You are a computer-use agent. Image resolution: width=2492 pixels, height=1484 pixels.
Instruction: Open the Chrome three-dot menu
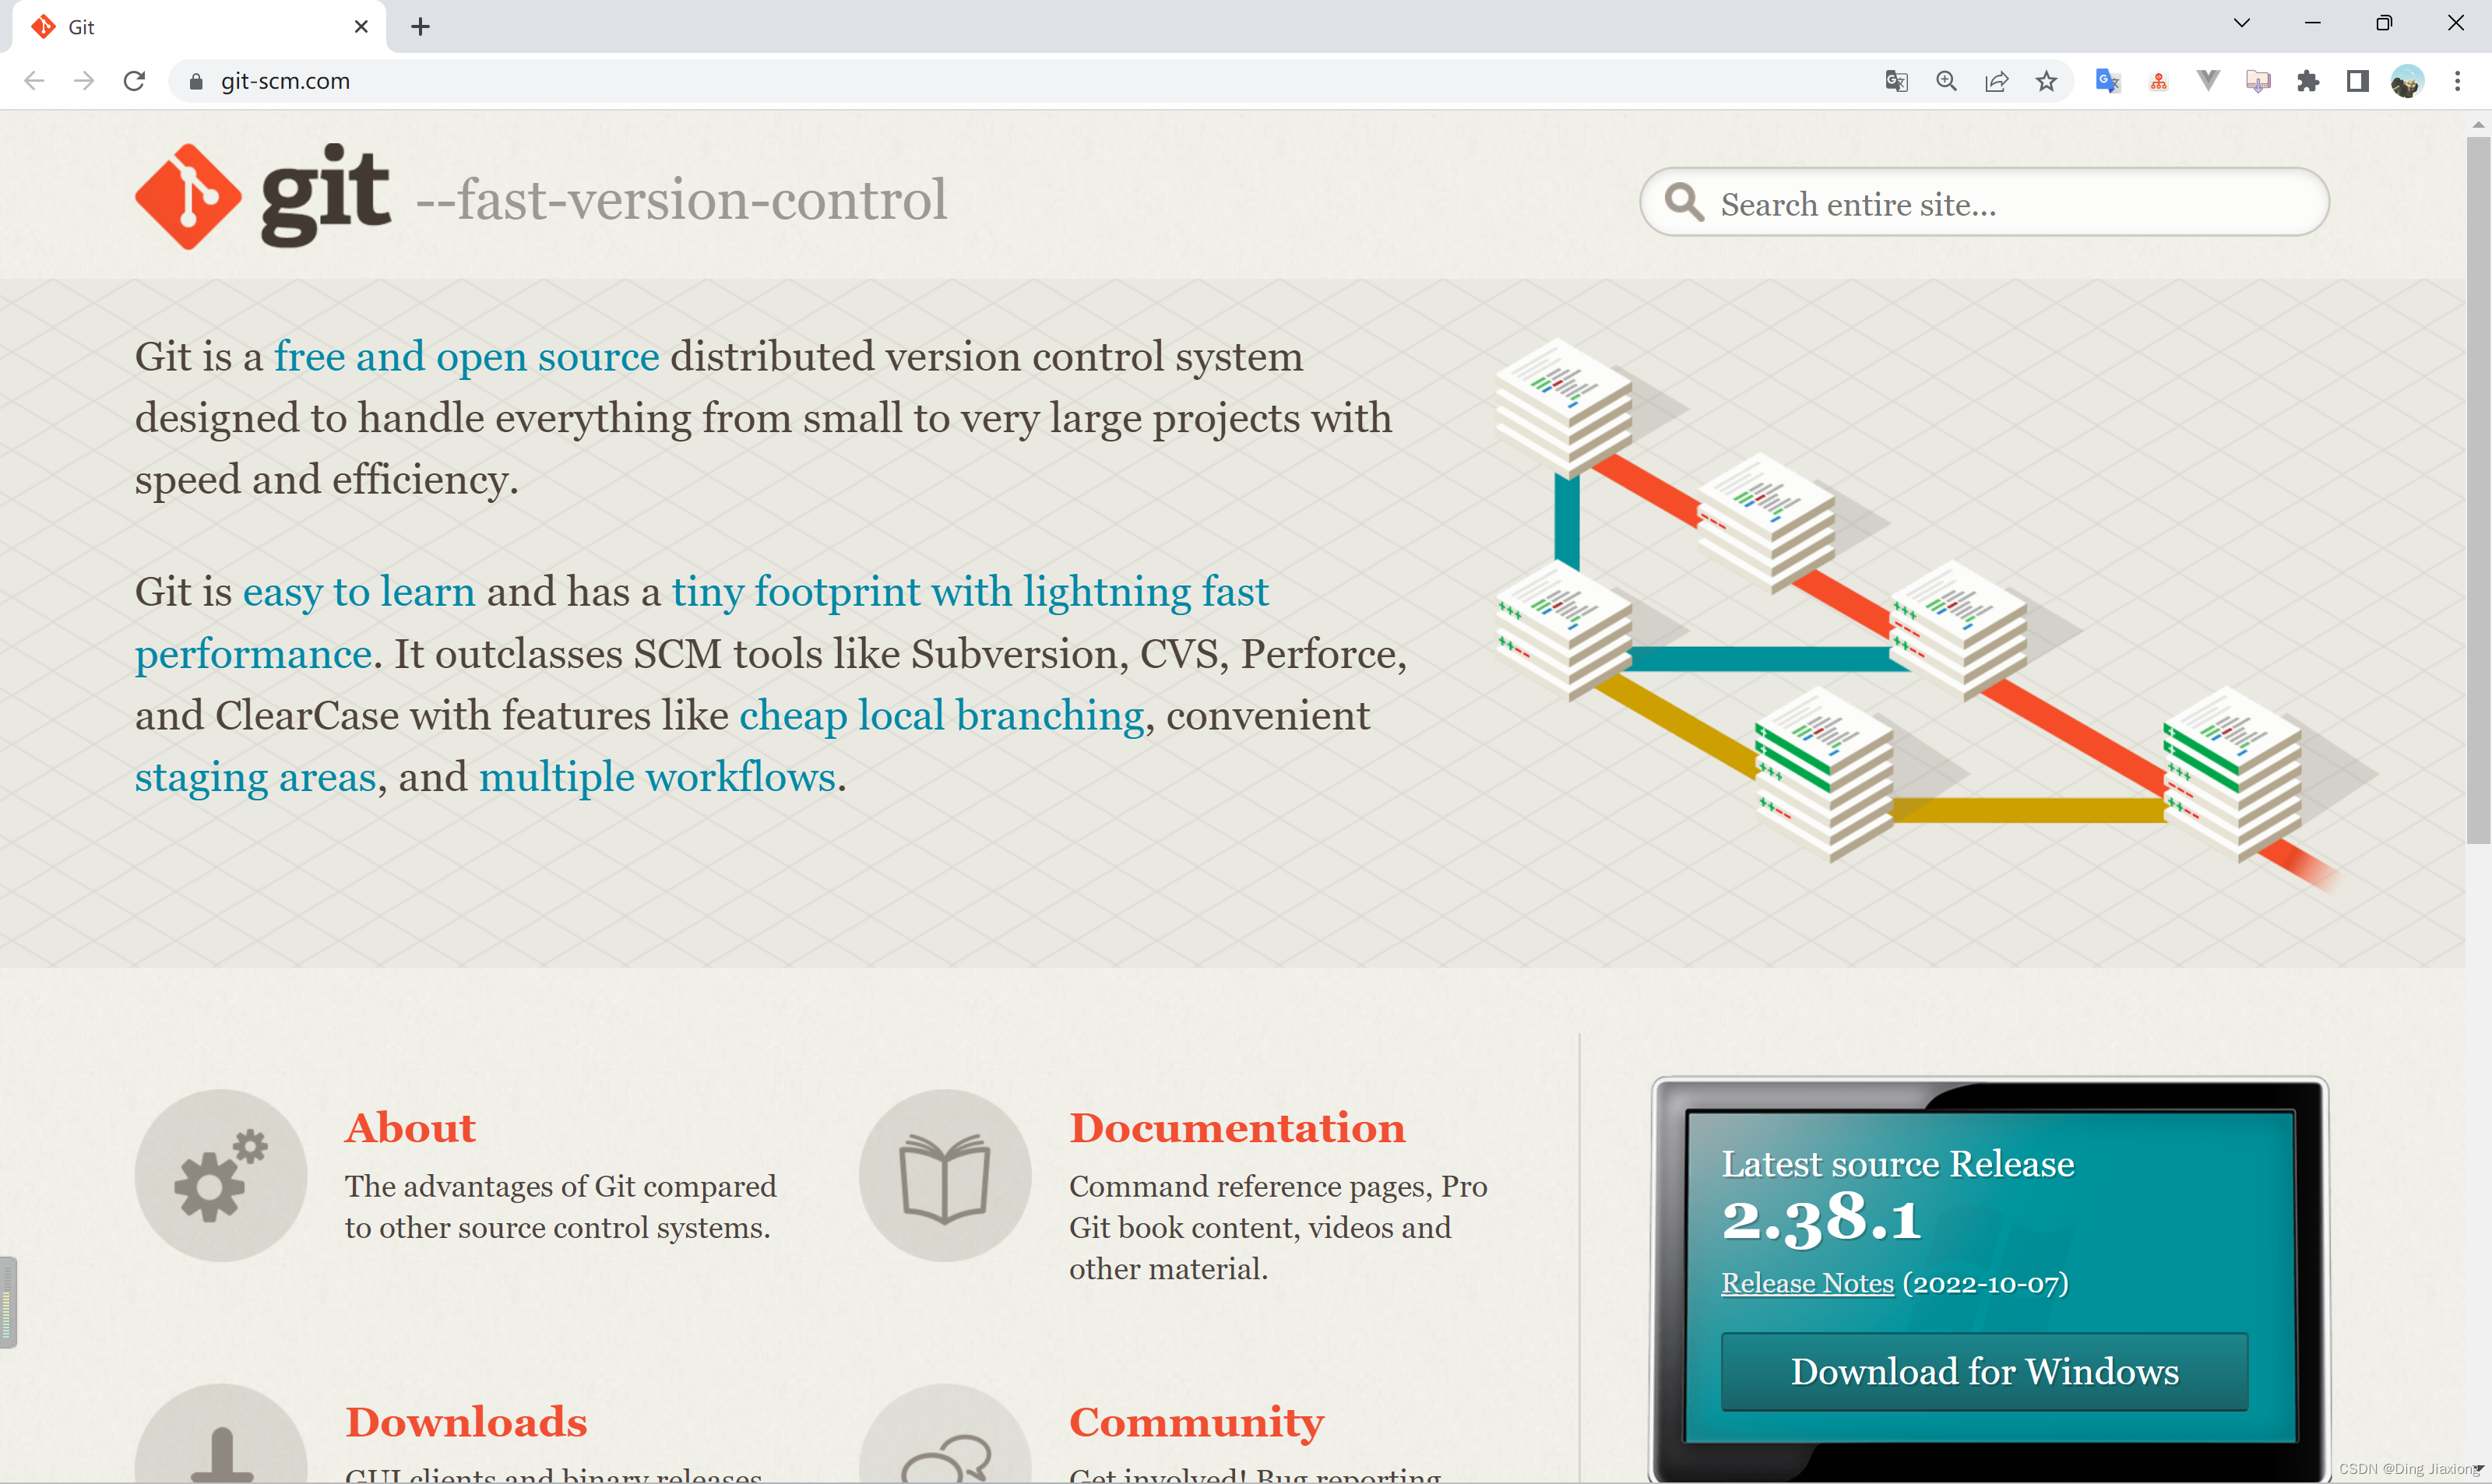click(x=2457, y=81)
